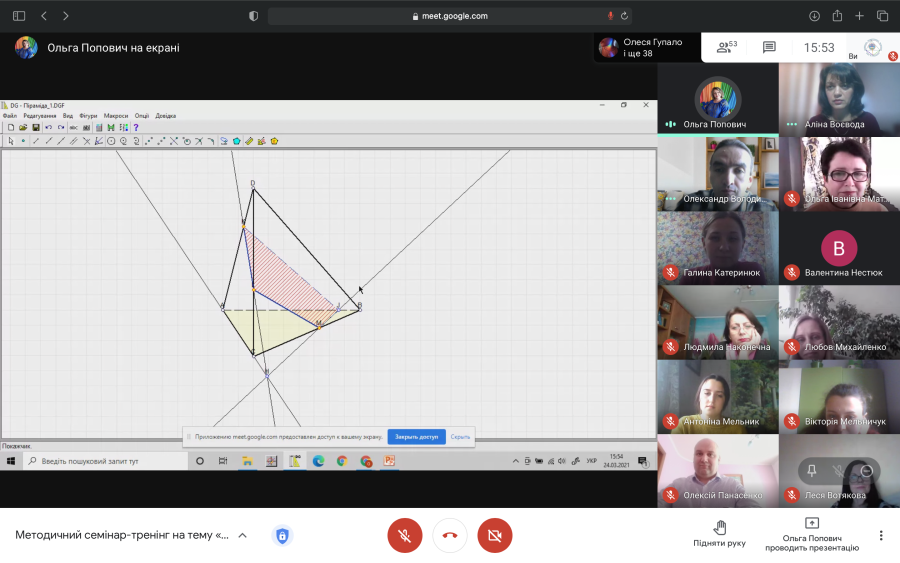Select Олексій Панасенко video tile
This screenshot has width=900, height=563.
coord(718,471)
